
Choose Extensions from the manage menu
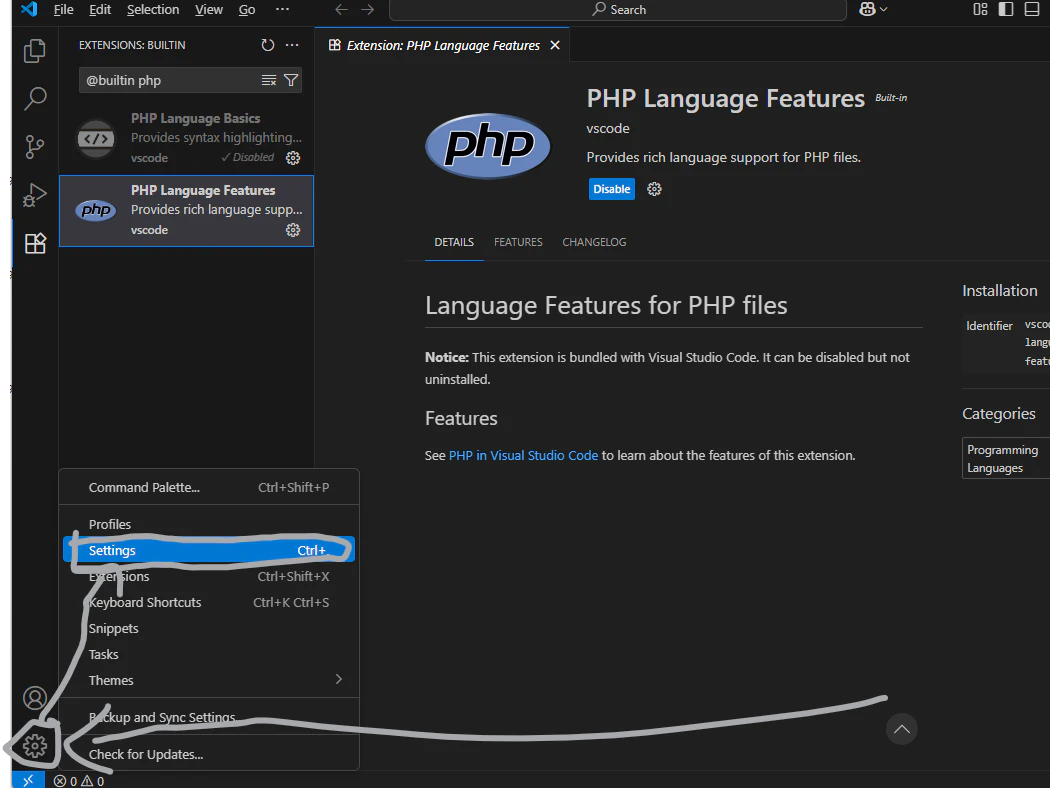pyautogui.click(x=209, y=576)
